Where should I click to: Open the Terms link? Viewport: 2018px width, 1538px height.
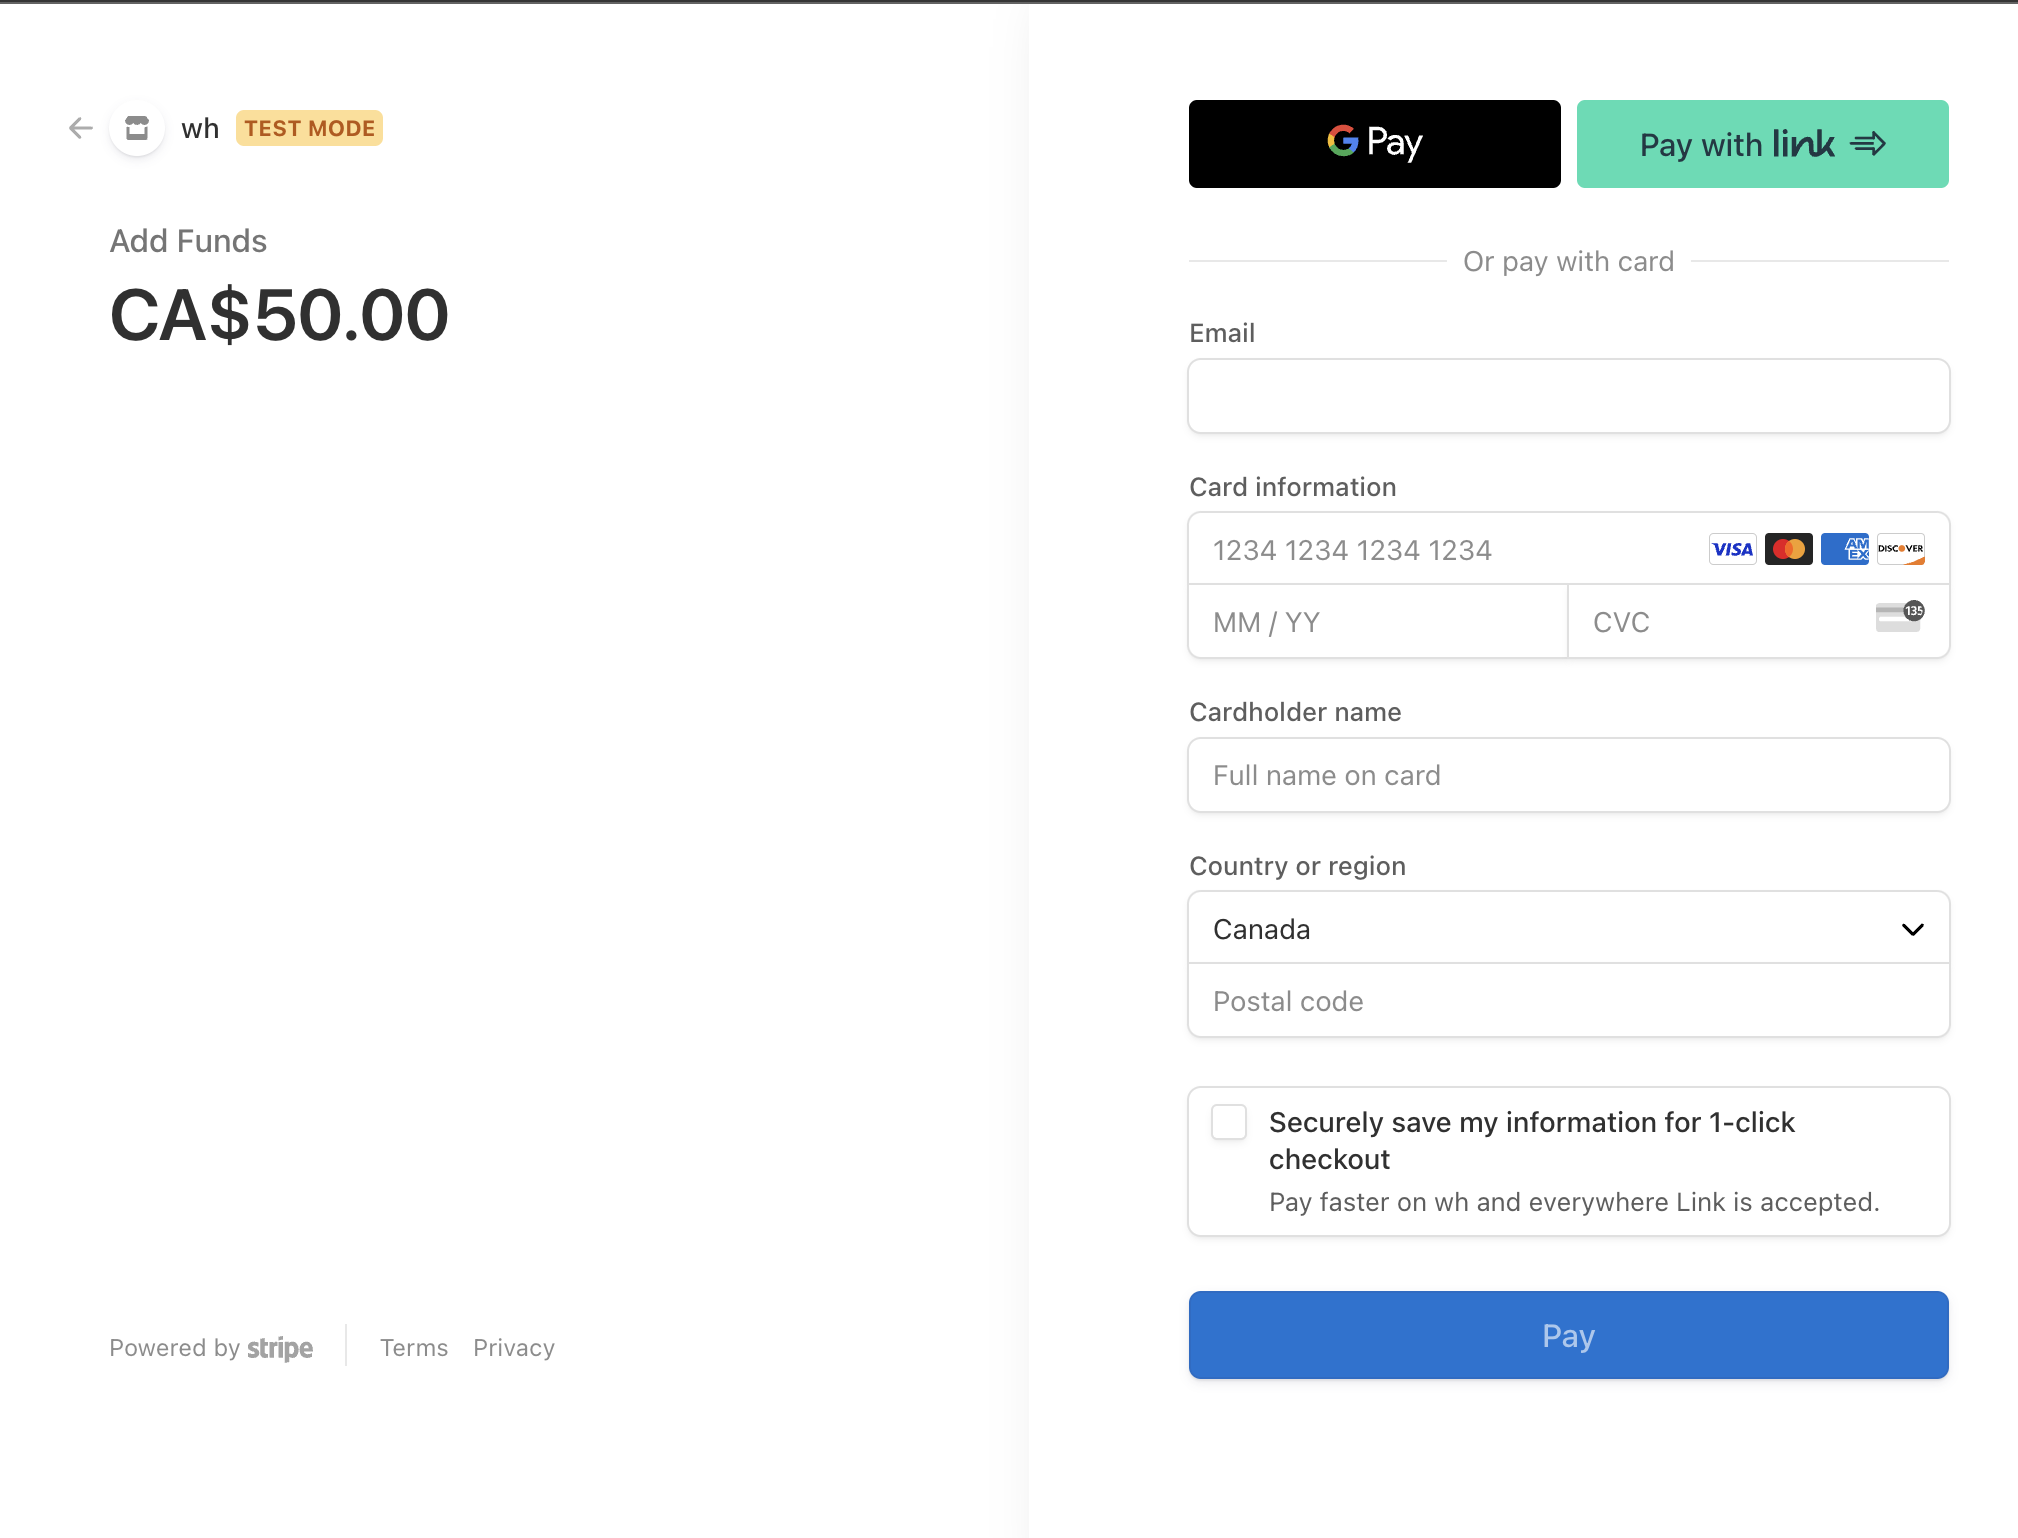[414, 1348]
